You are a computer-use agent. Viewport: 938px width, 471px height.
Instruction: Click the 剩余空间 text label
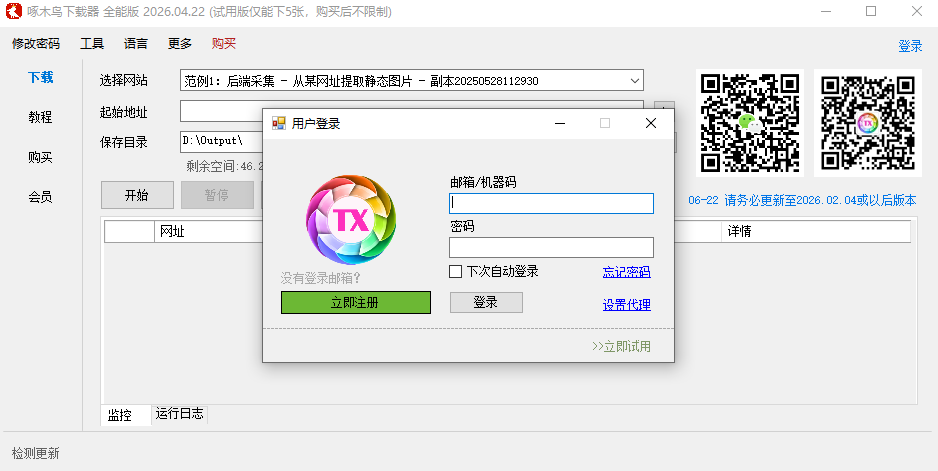coord(225,166)
